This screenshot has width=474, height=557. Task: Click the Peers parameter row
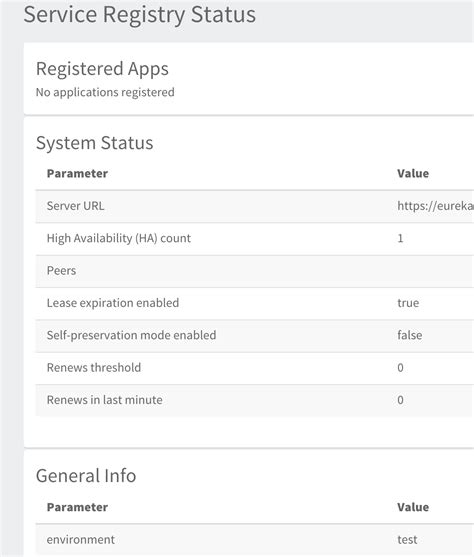(x=255, y=271)
